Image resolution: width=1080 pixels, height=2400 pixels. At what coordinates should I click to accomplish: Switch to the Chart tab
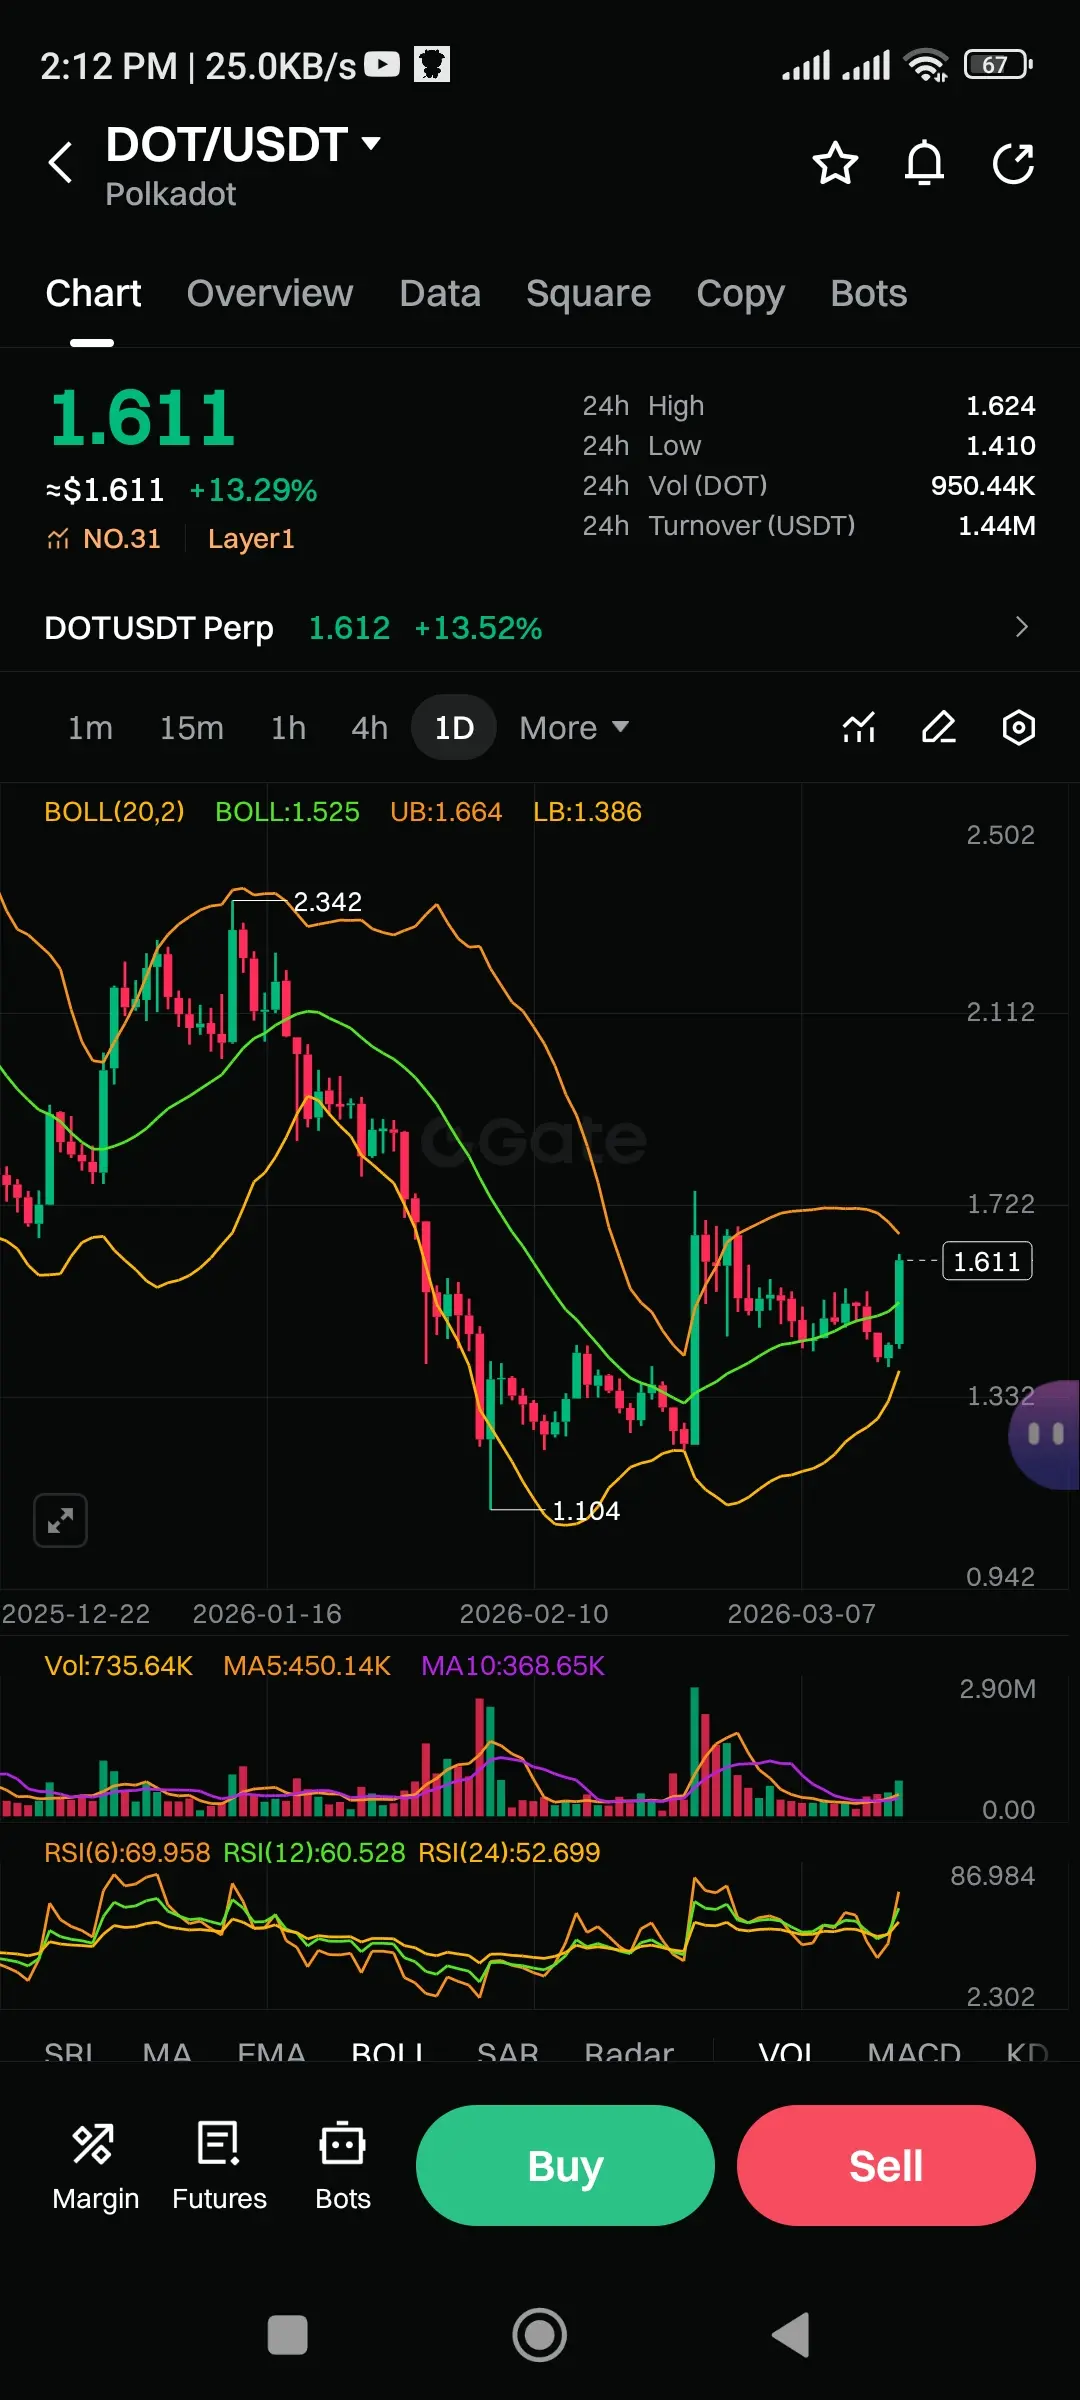93,294
